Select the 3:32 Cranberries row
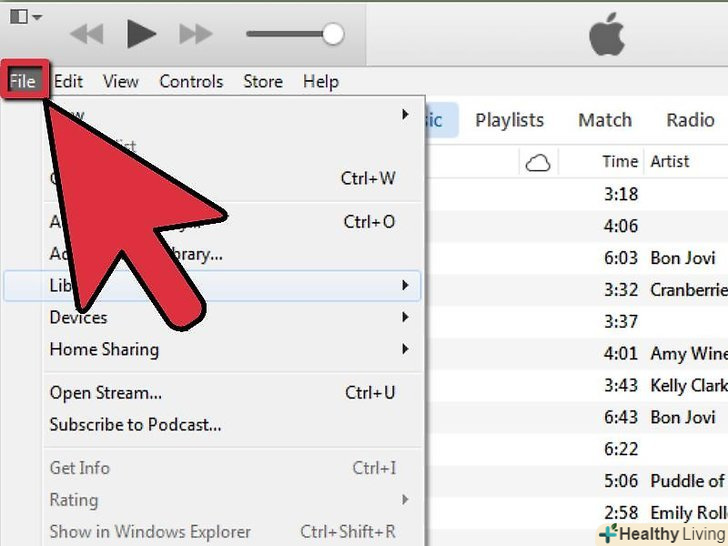The height and width of the screenshot is (546, 728). 578,290
